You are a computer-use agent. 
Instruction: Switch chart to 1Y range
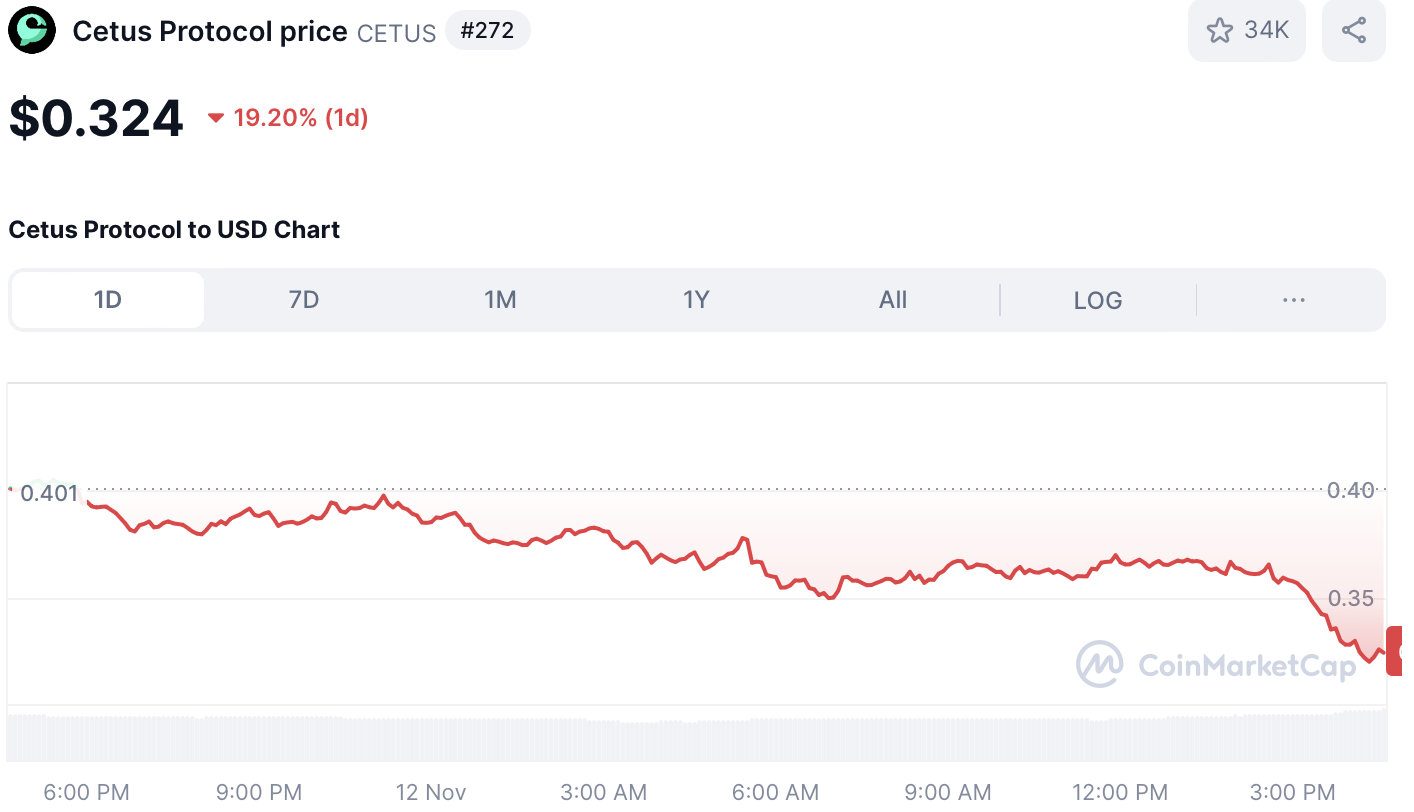[696, 300]
